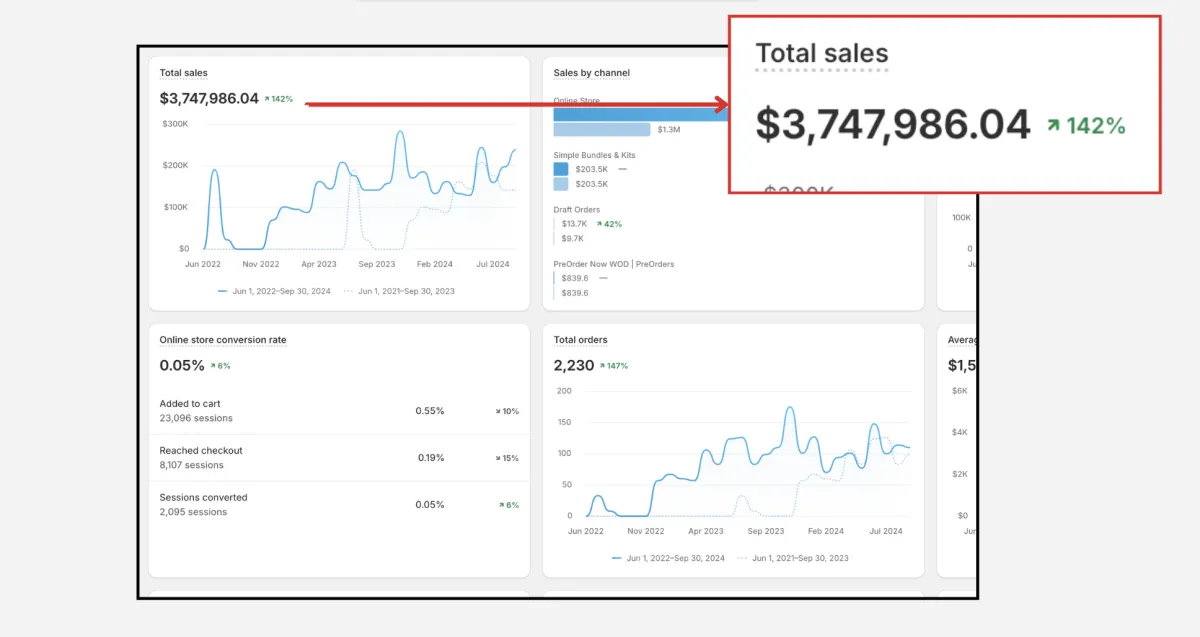
Task: Open Online store conversion rate report title
Action: 223,340
